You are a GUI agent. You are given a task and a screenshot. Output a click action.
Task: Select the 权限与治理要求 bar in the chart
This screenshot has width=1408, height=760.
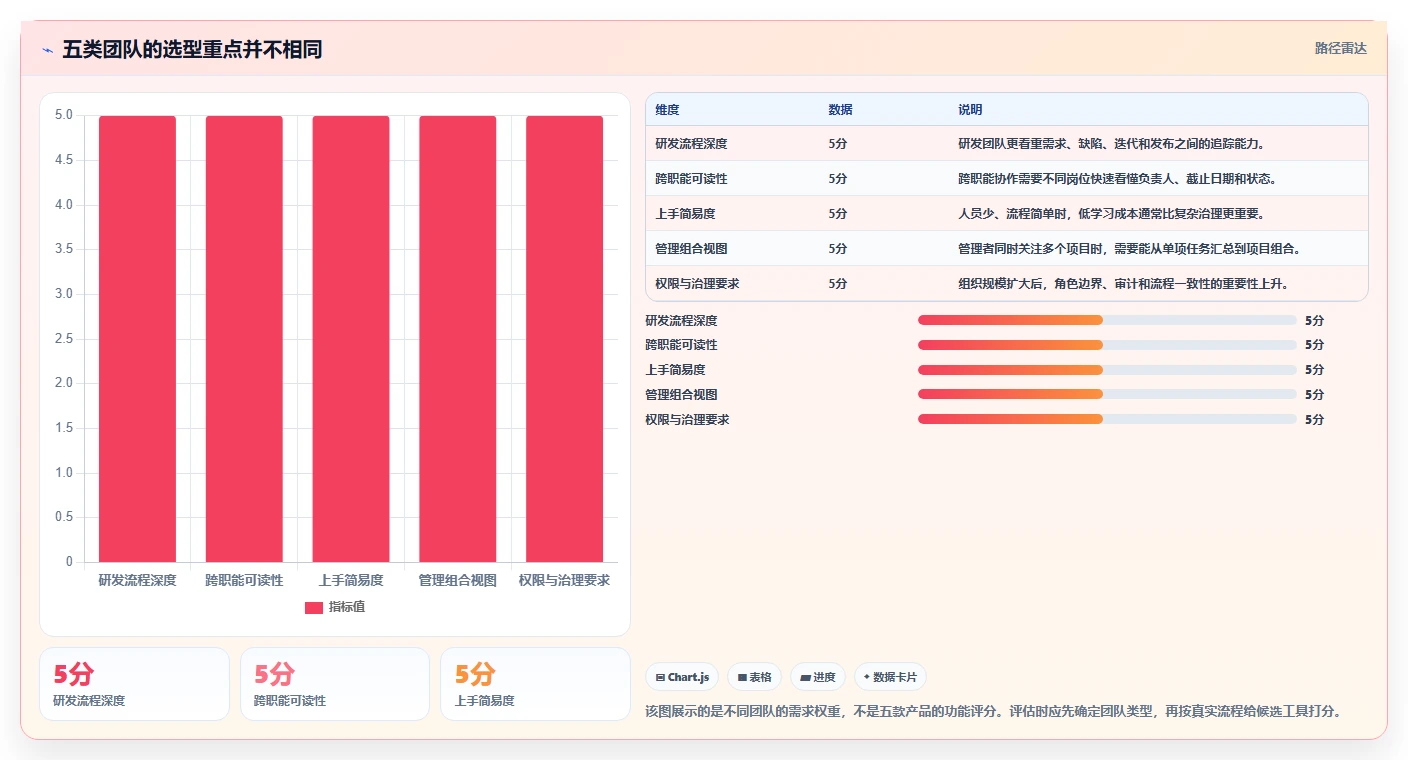click(x=565, y=339)
